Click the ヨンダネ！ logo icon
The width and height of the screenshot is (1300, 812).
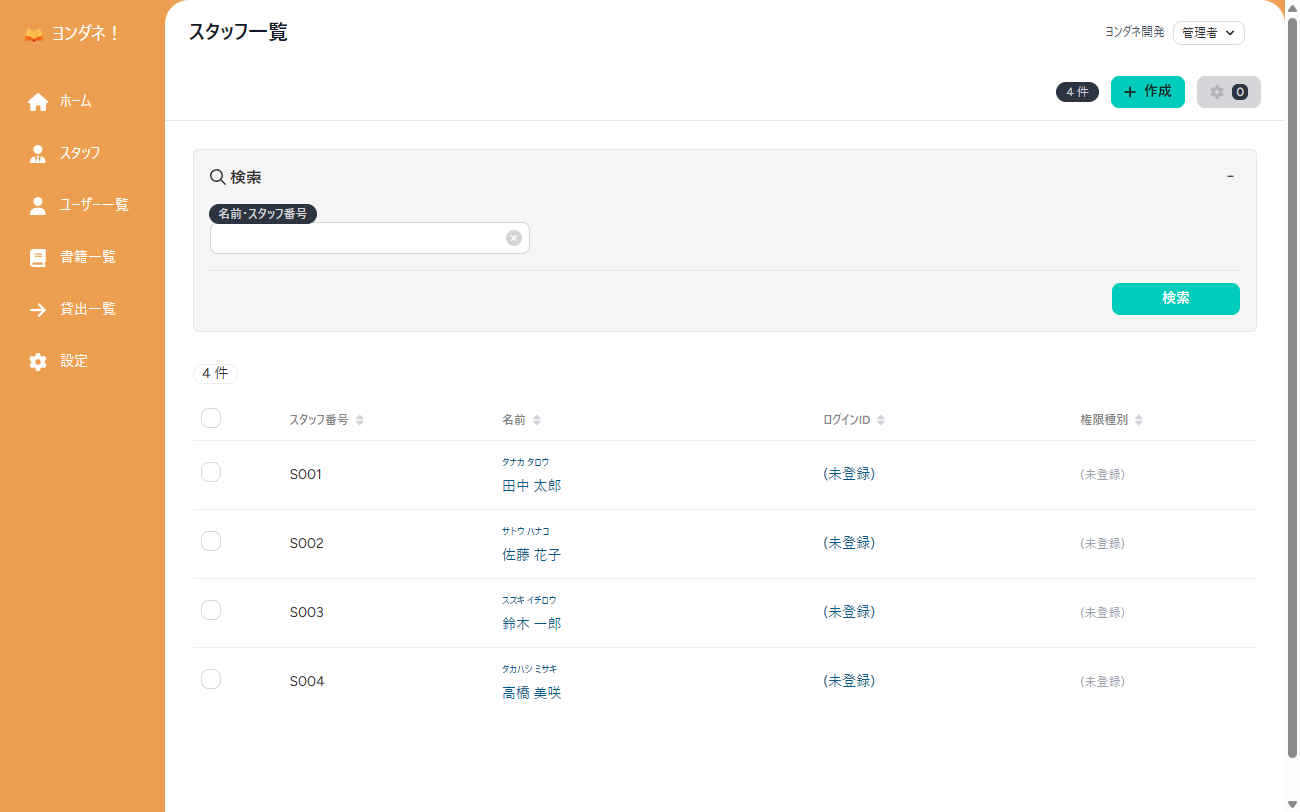click(x=34, y=34)
